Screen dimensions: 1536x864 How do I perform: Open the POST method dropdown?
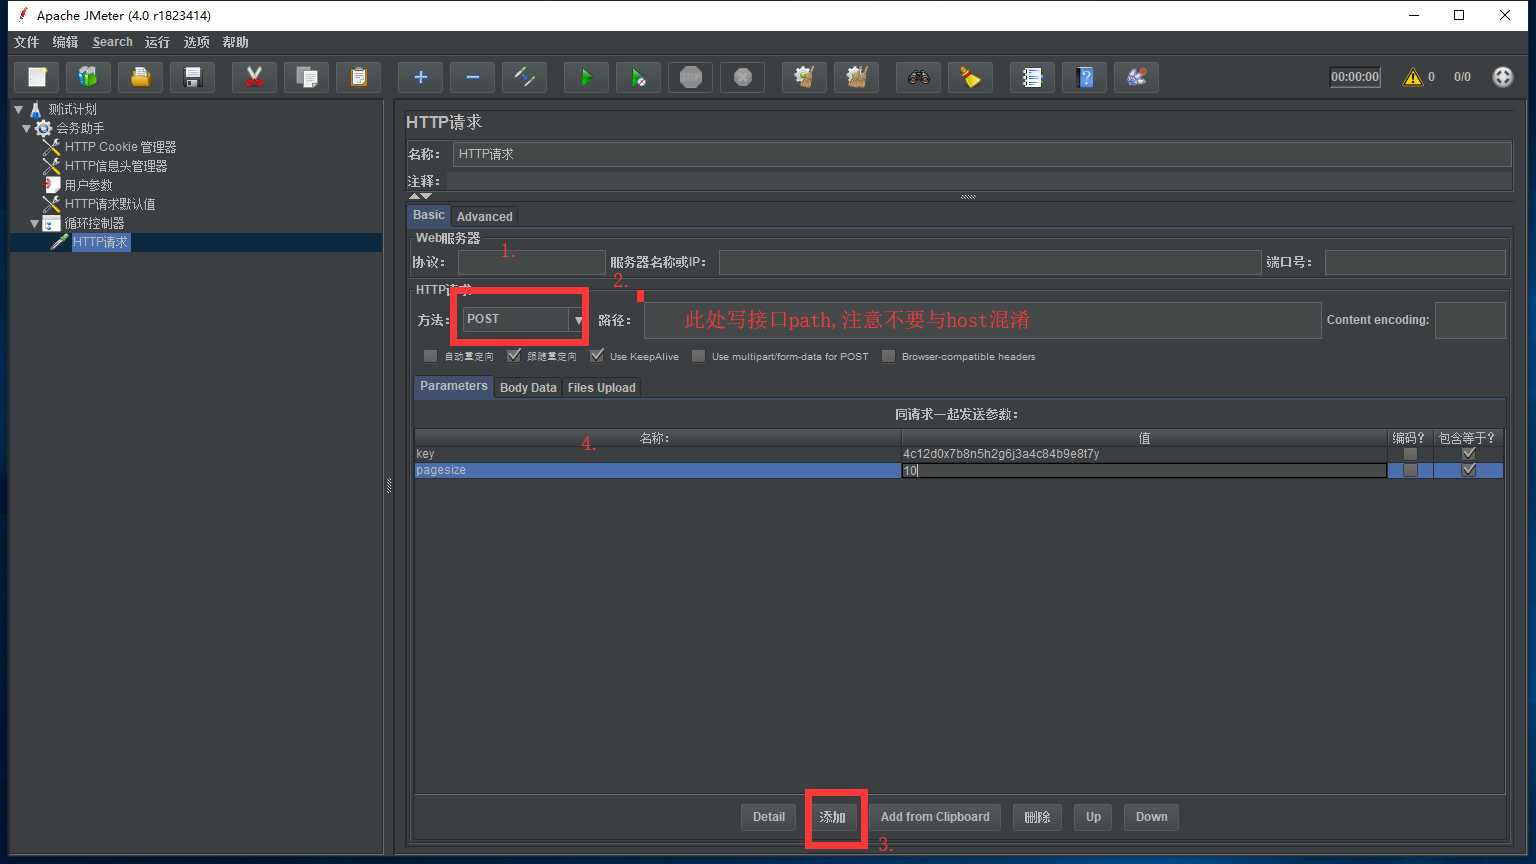tap(578, 320)
